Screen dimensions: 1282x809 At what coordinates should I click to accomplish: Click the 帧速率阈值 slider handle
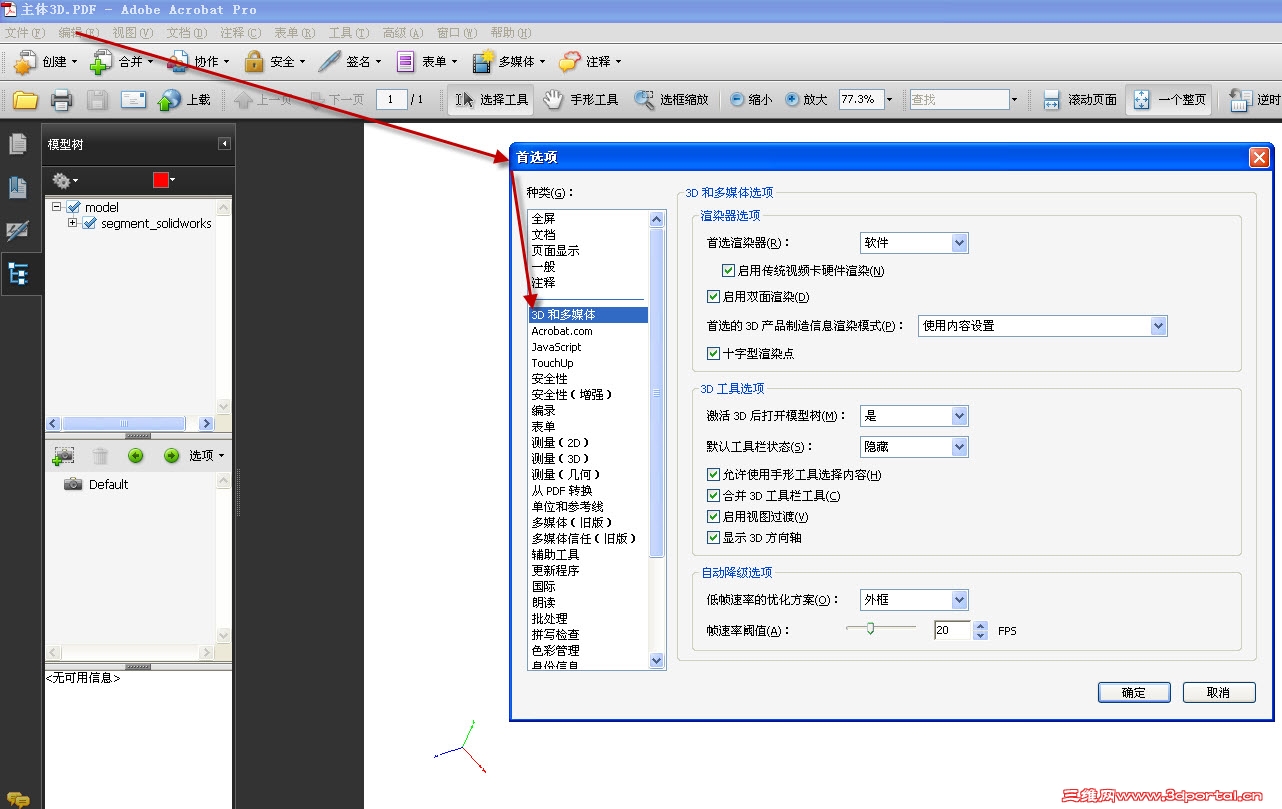coord(871,628)
